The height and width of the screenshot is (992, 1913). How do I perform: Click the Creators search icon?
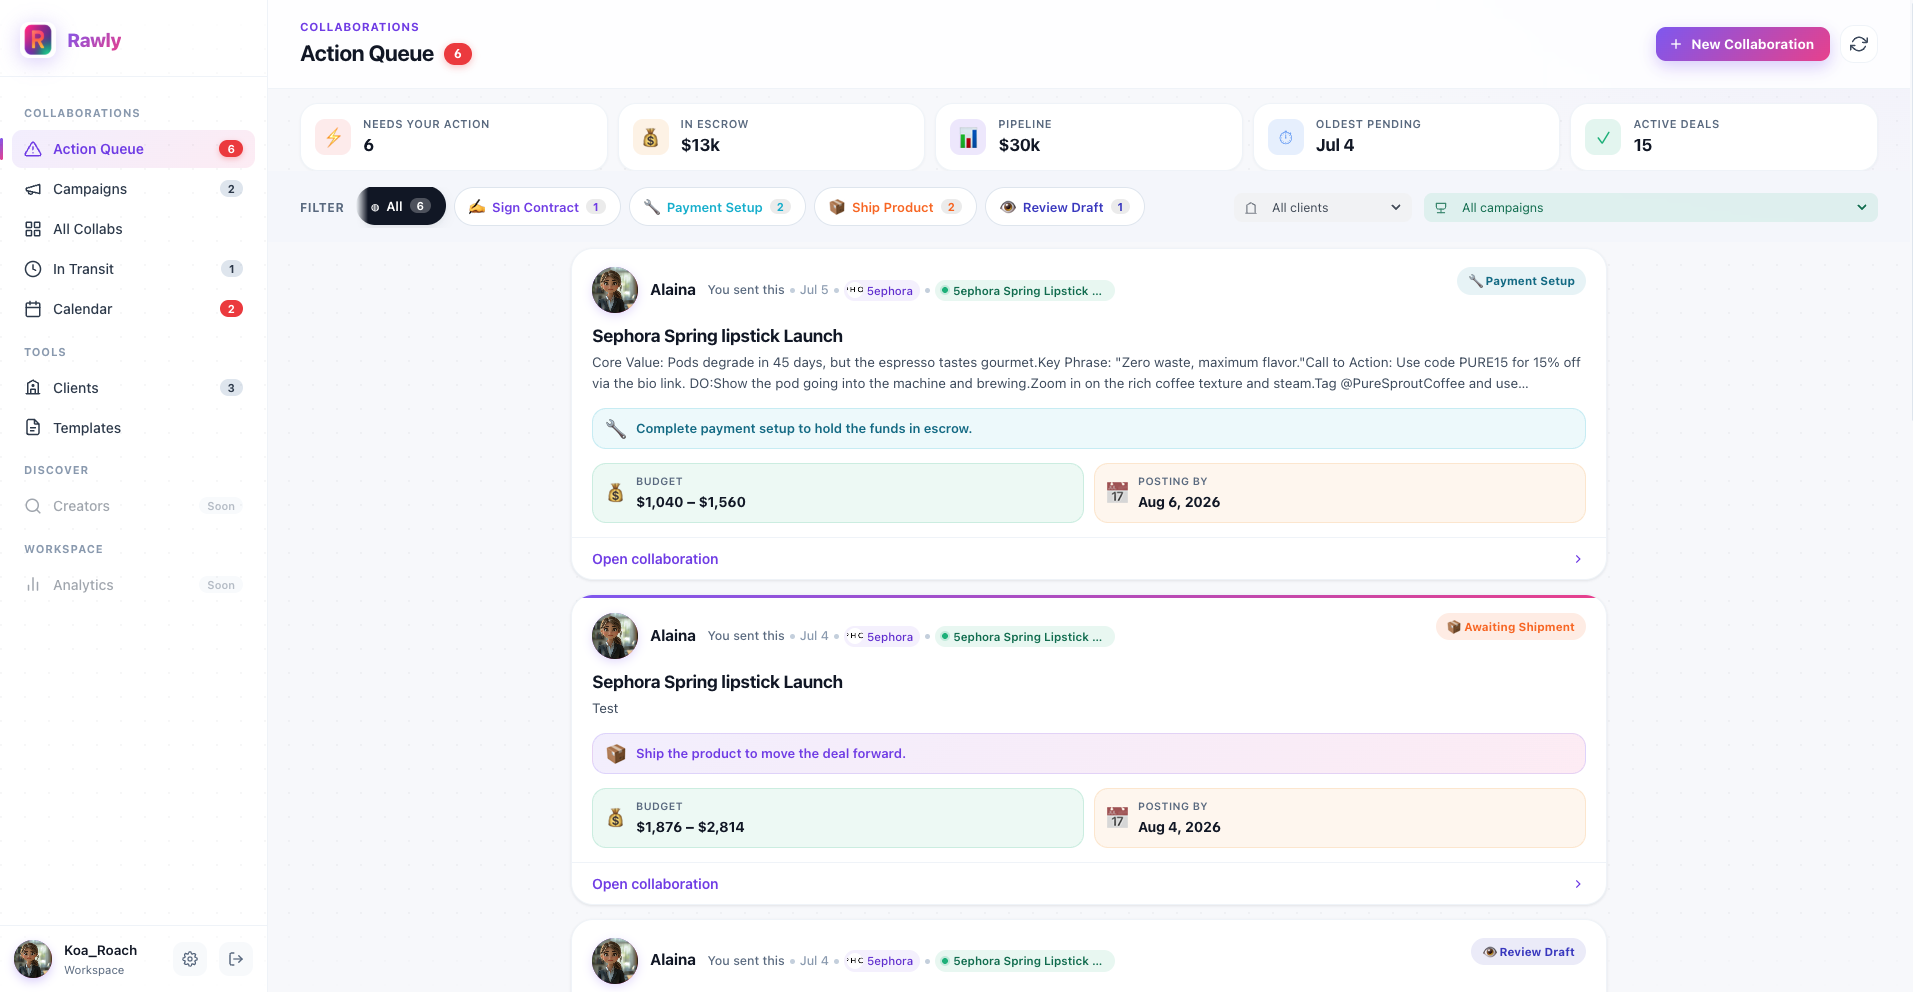point(33,506)
